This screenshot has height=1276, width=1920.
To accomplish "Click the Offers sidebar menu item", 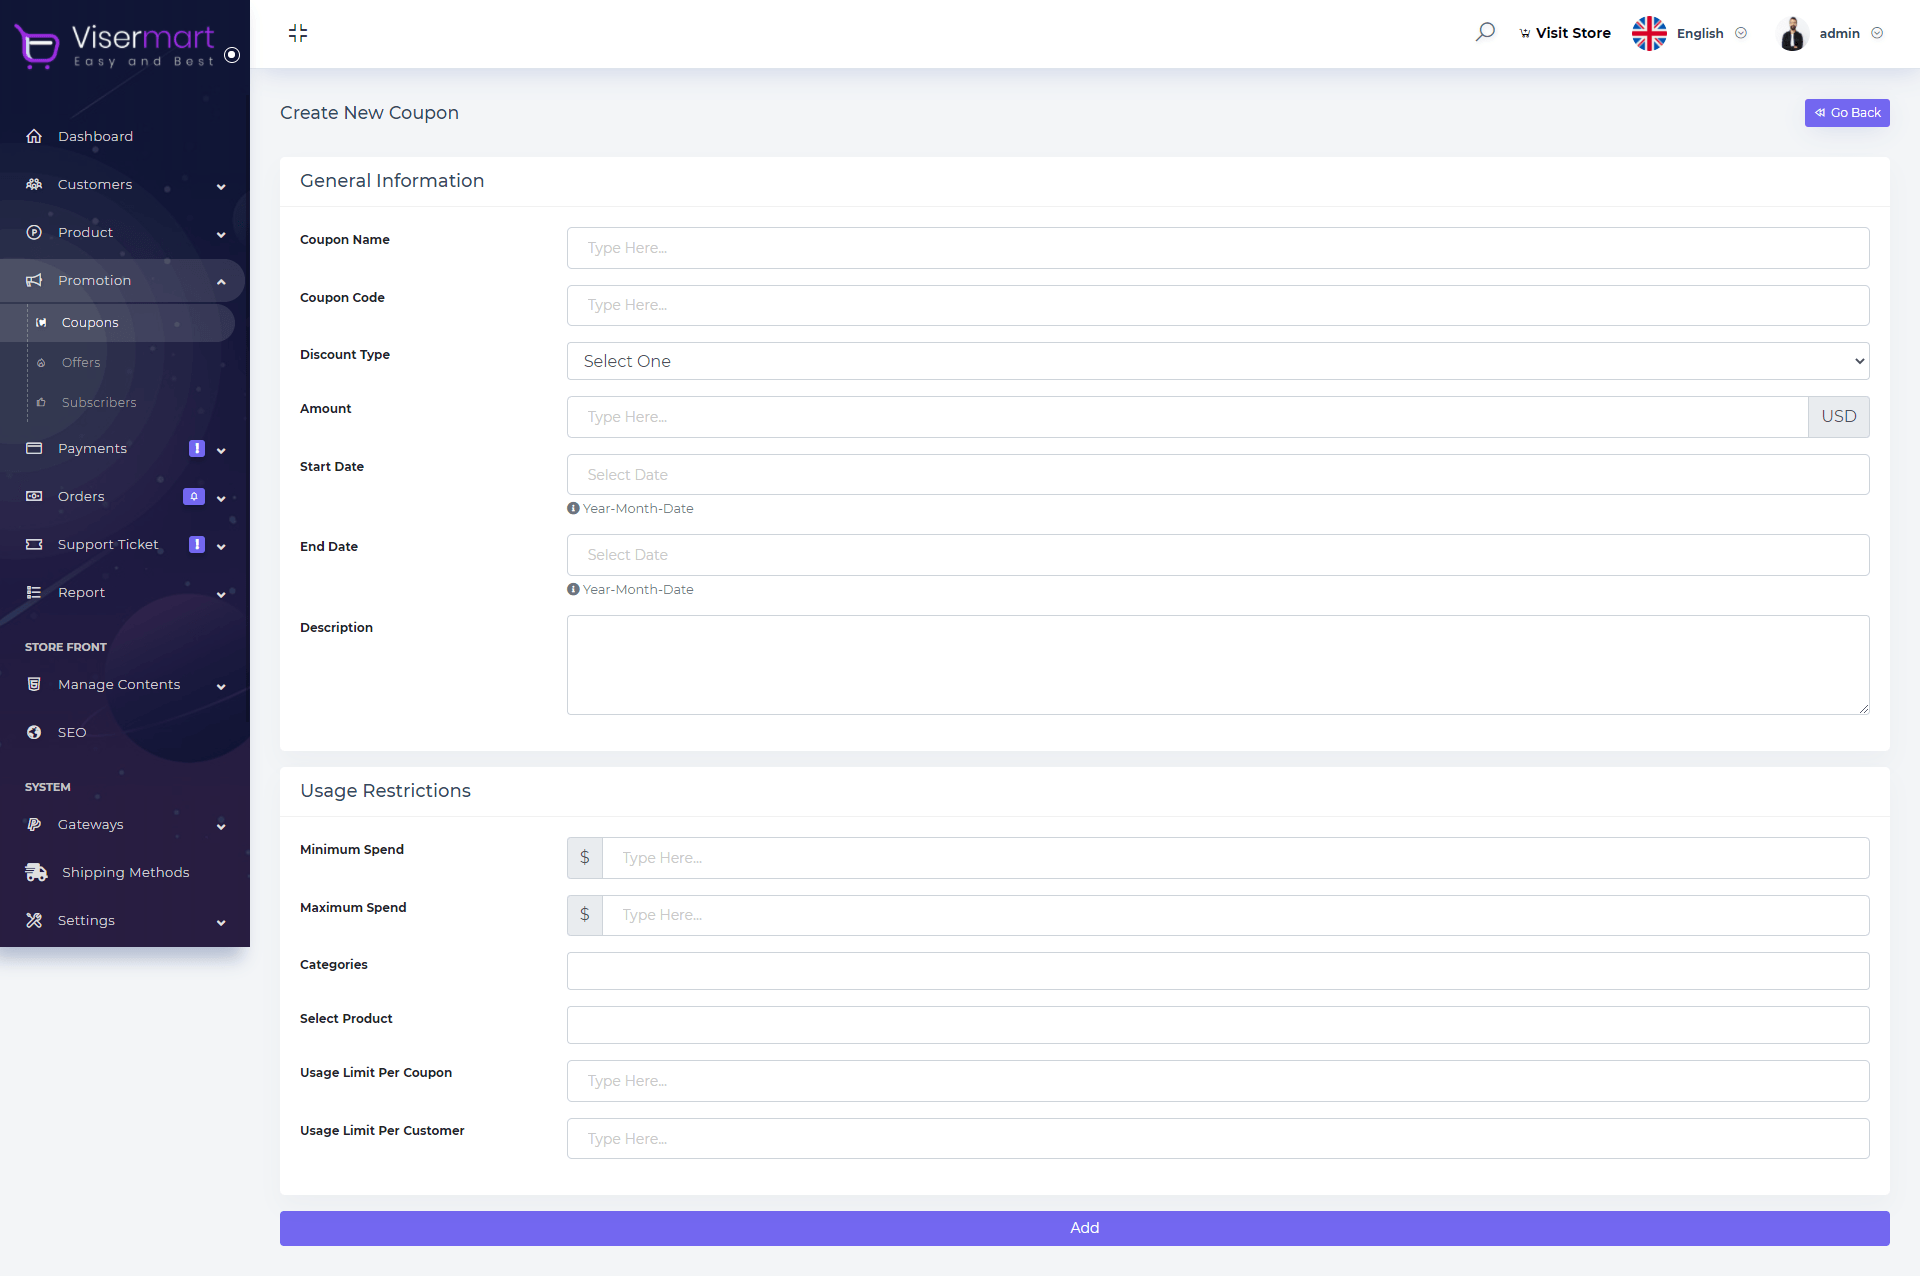I will point(80,362).
